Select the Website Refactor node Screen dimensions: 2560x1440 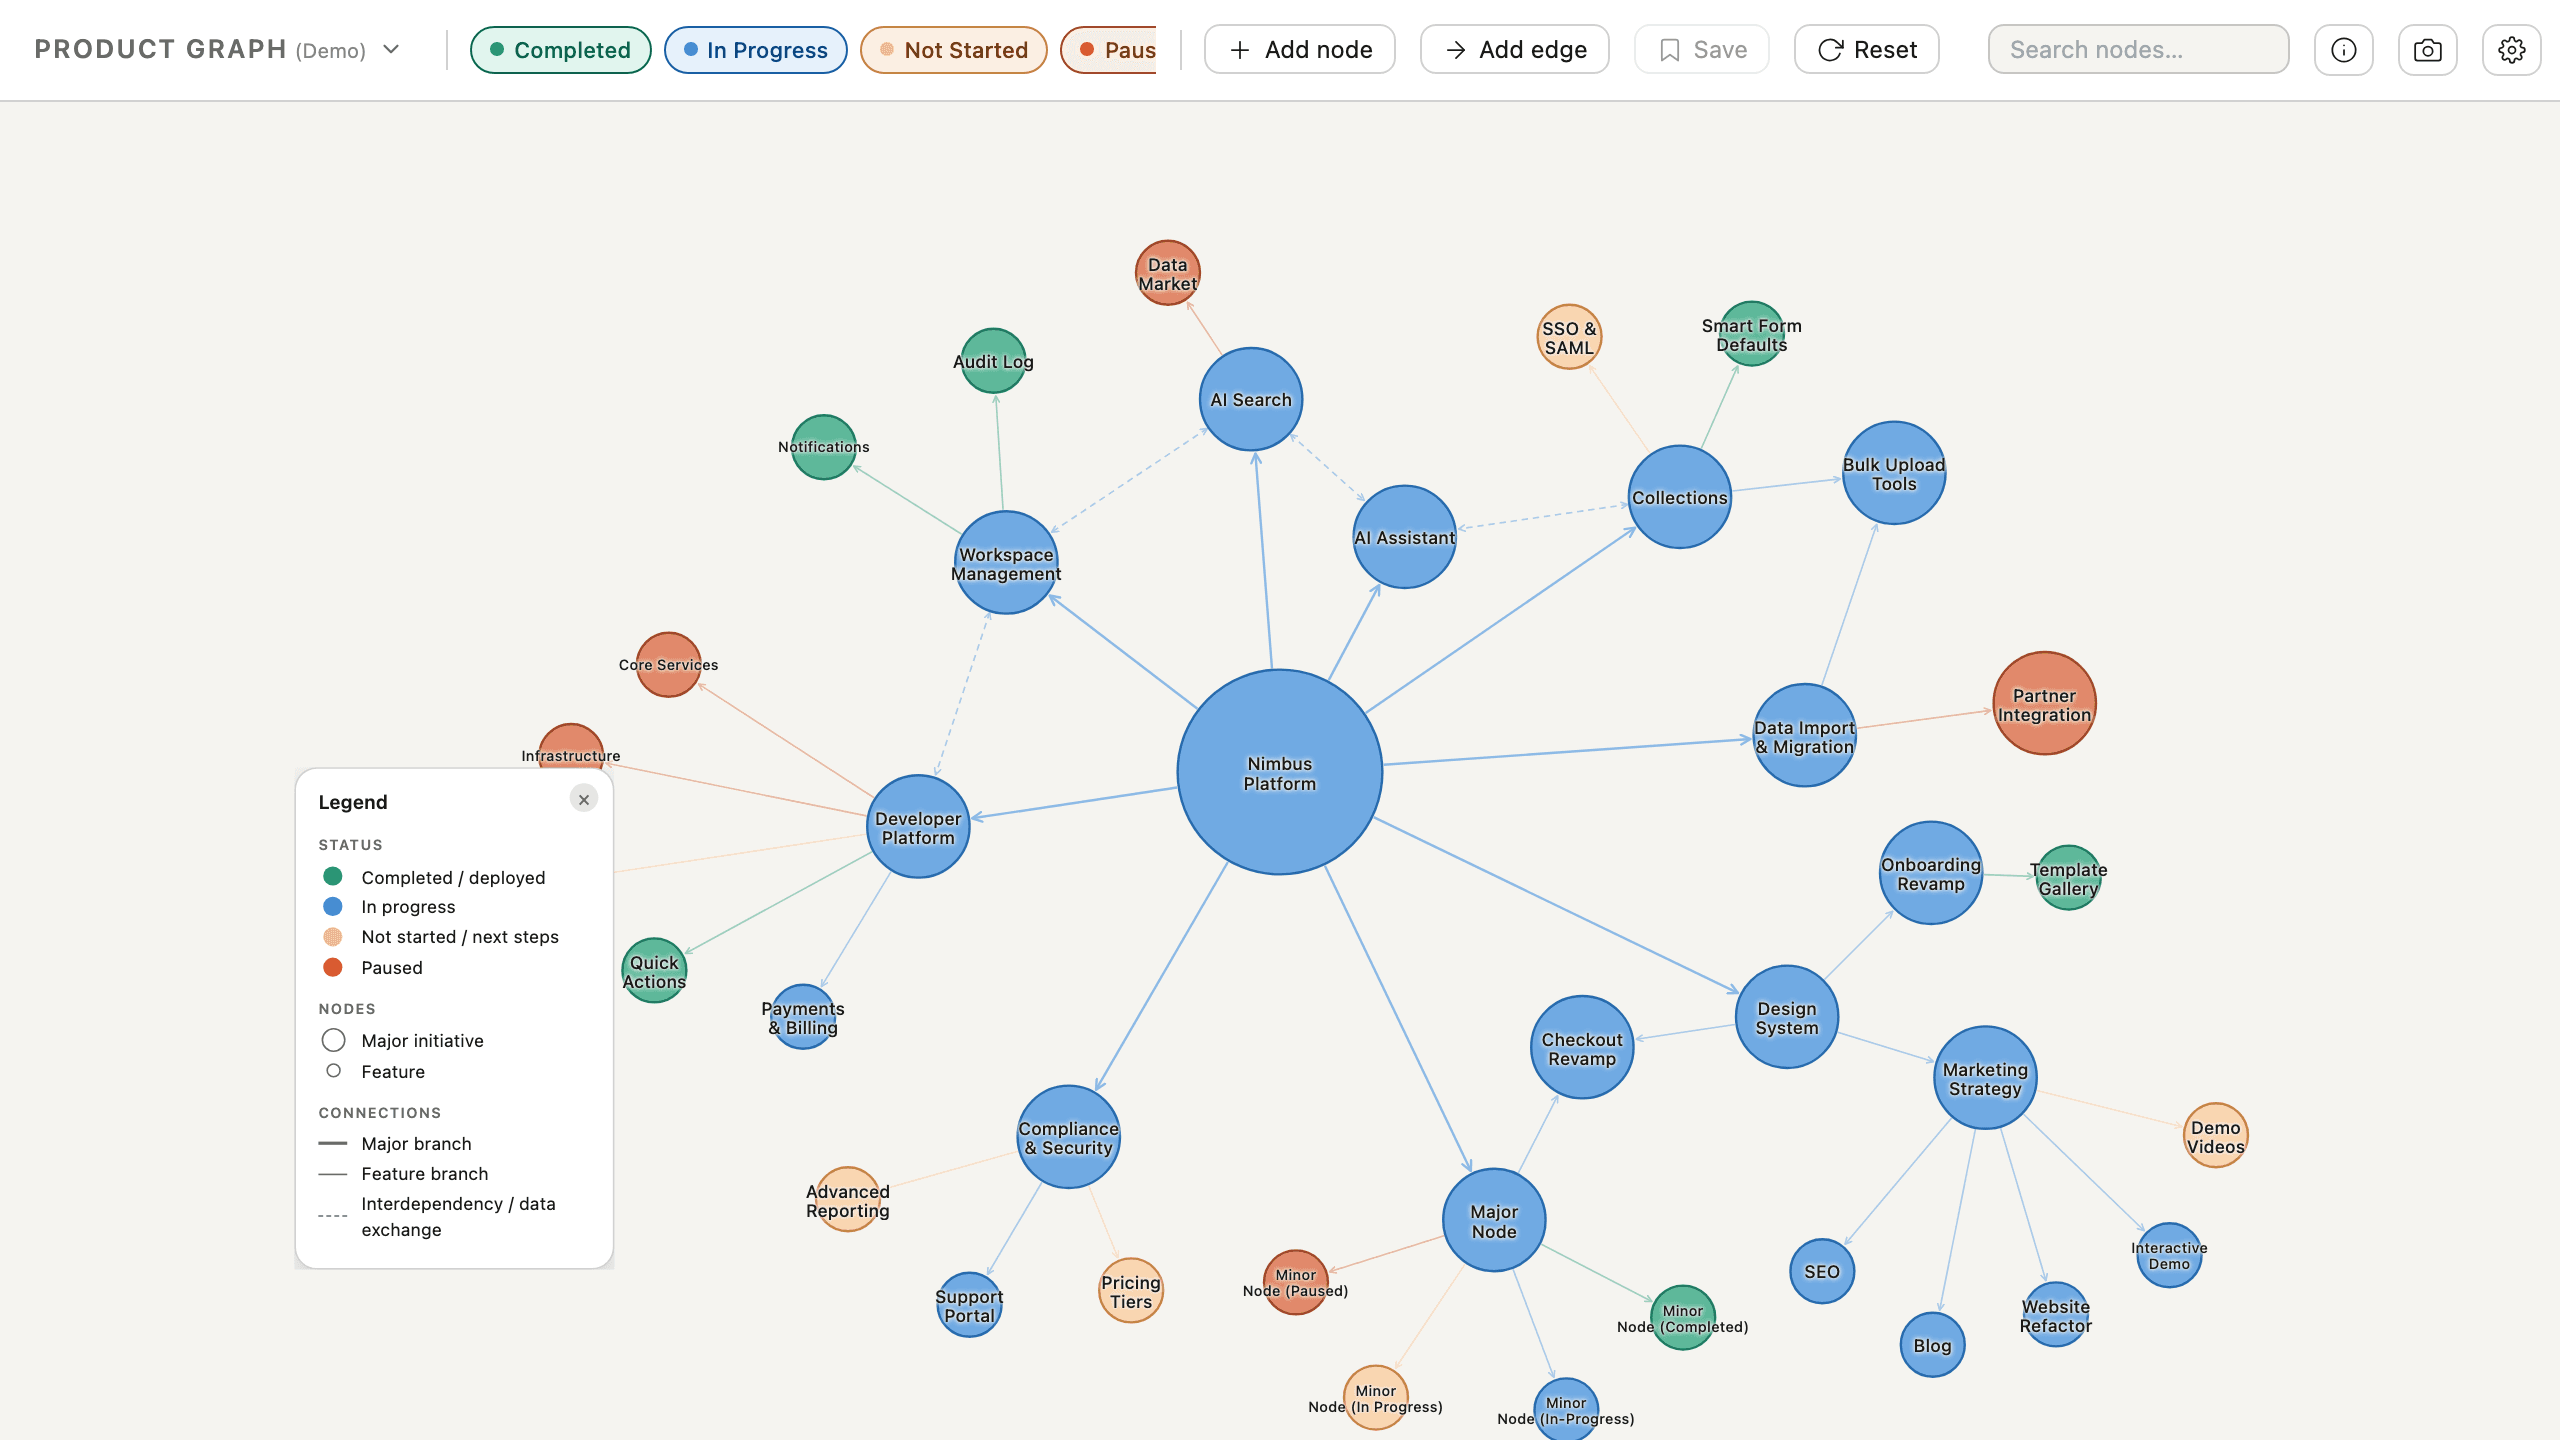pyautogui.click(x=2056, y=1315)
